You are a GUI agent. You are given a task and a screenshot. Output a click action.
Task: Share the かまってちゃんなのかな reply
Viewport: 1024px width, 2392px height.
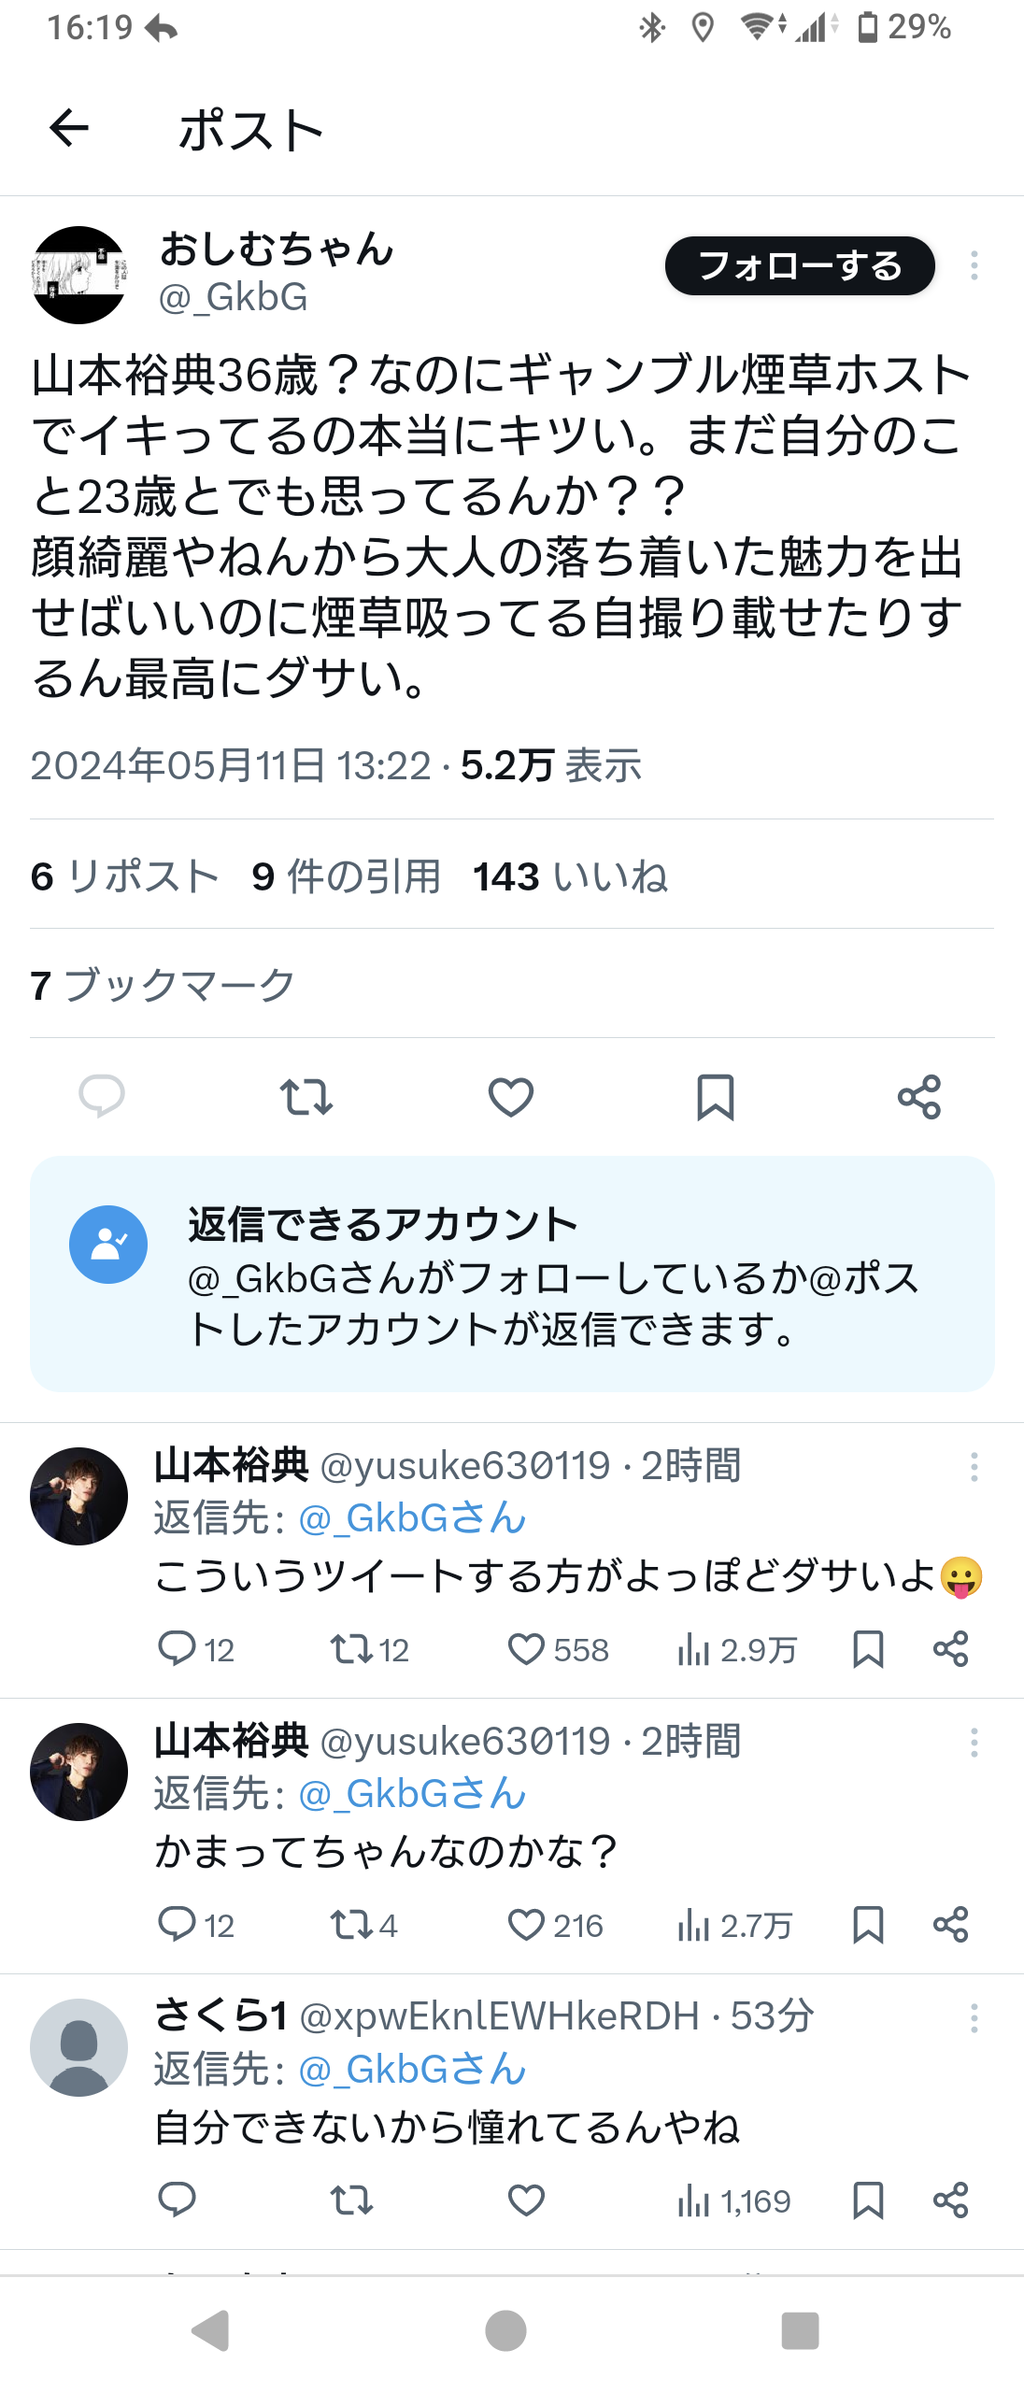(951, 1924)
